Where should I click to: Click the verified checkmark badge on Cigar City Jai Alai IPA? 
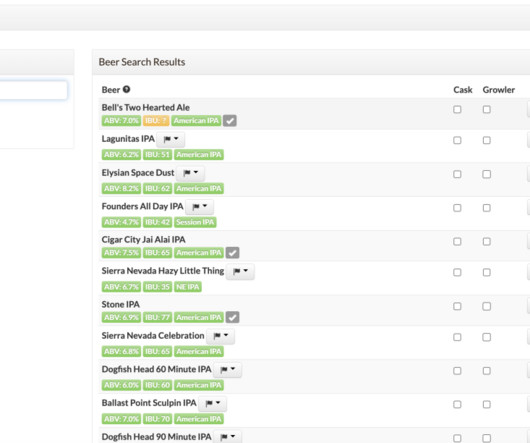[x=233, y=253]
